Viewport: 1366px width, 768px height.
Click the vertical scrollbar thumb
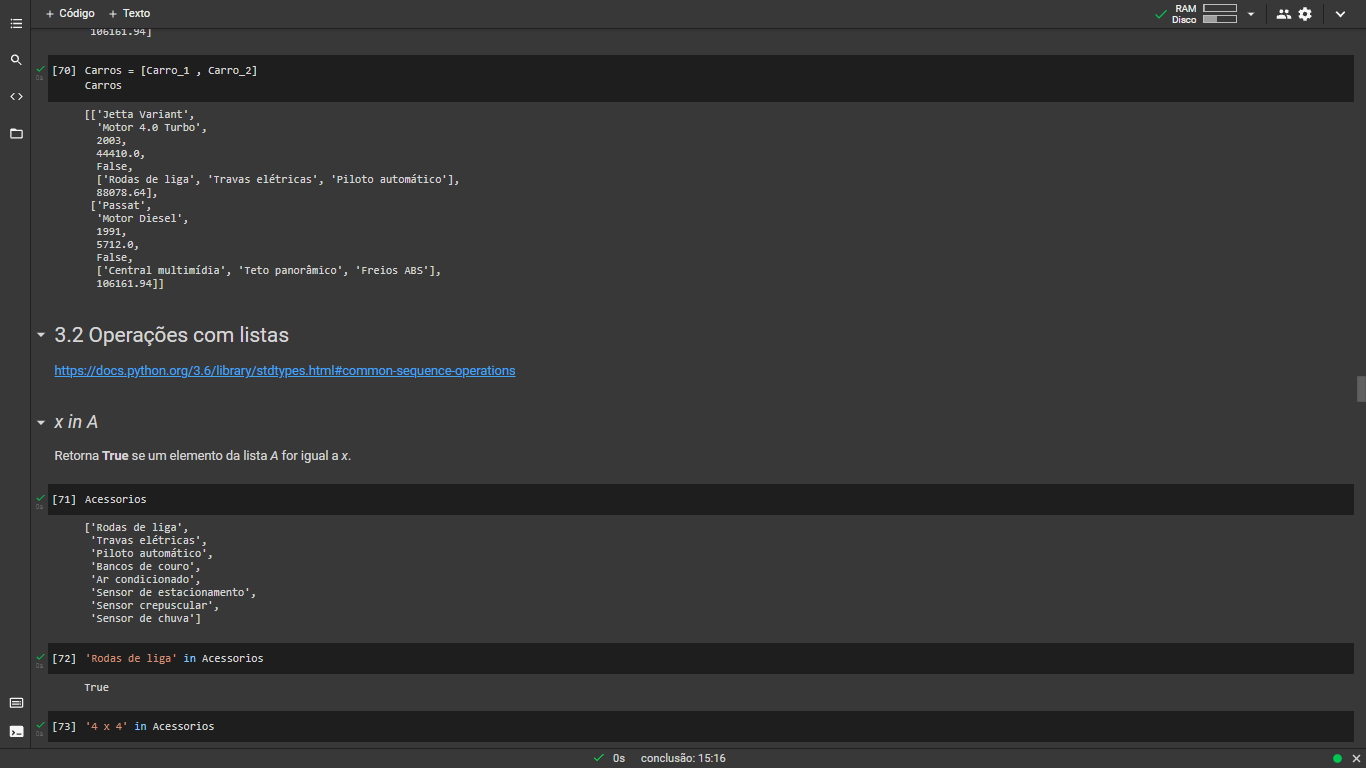[x=1361, y=388]
